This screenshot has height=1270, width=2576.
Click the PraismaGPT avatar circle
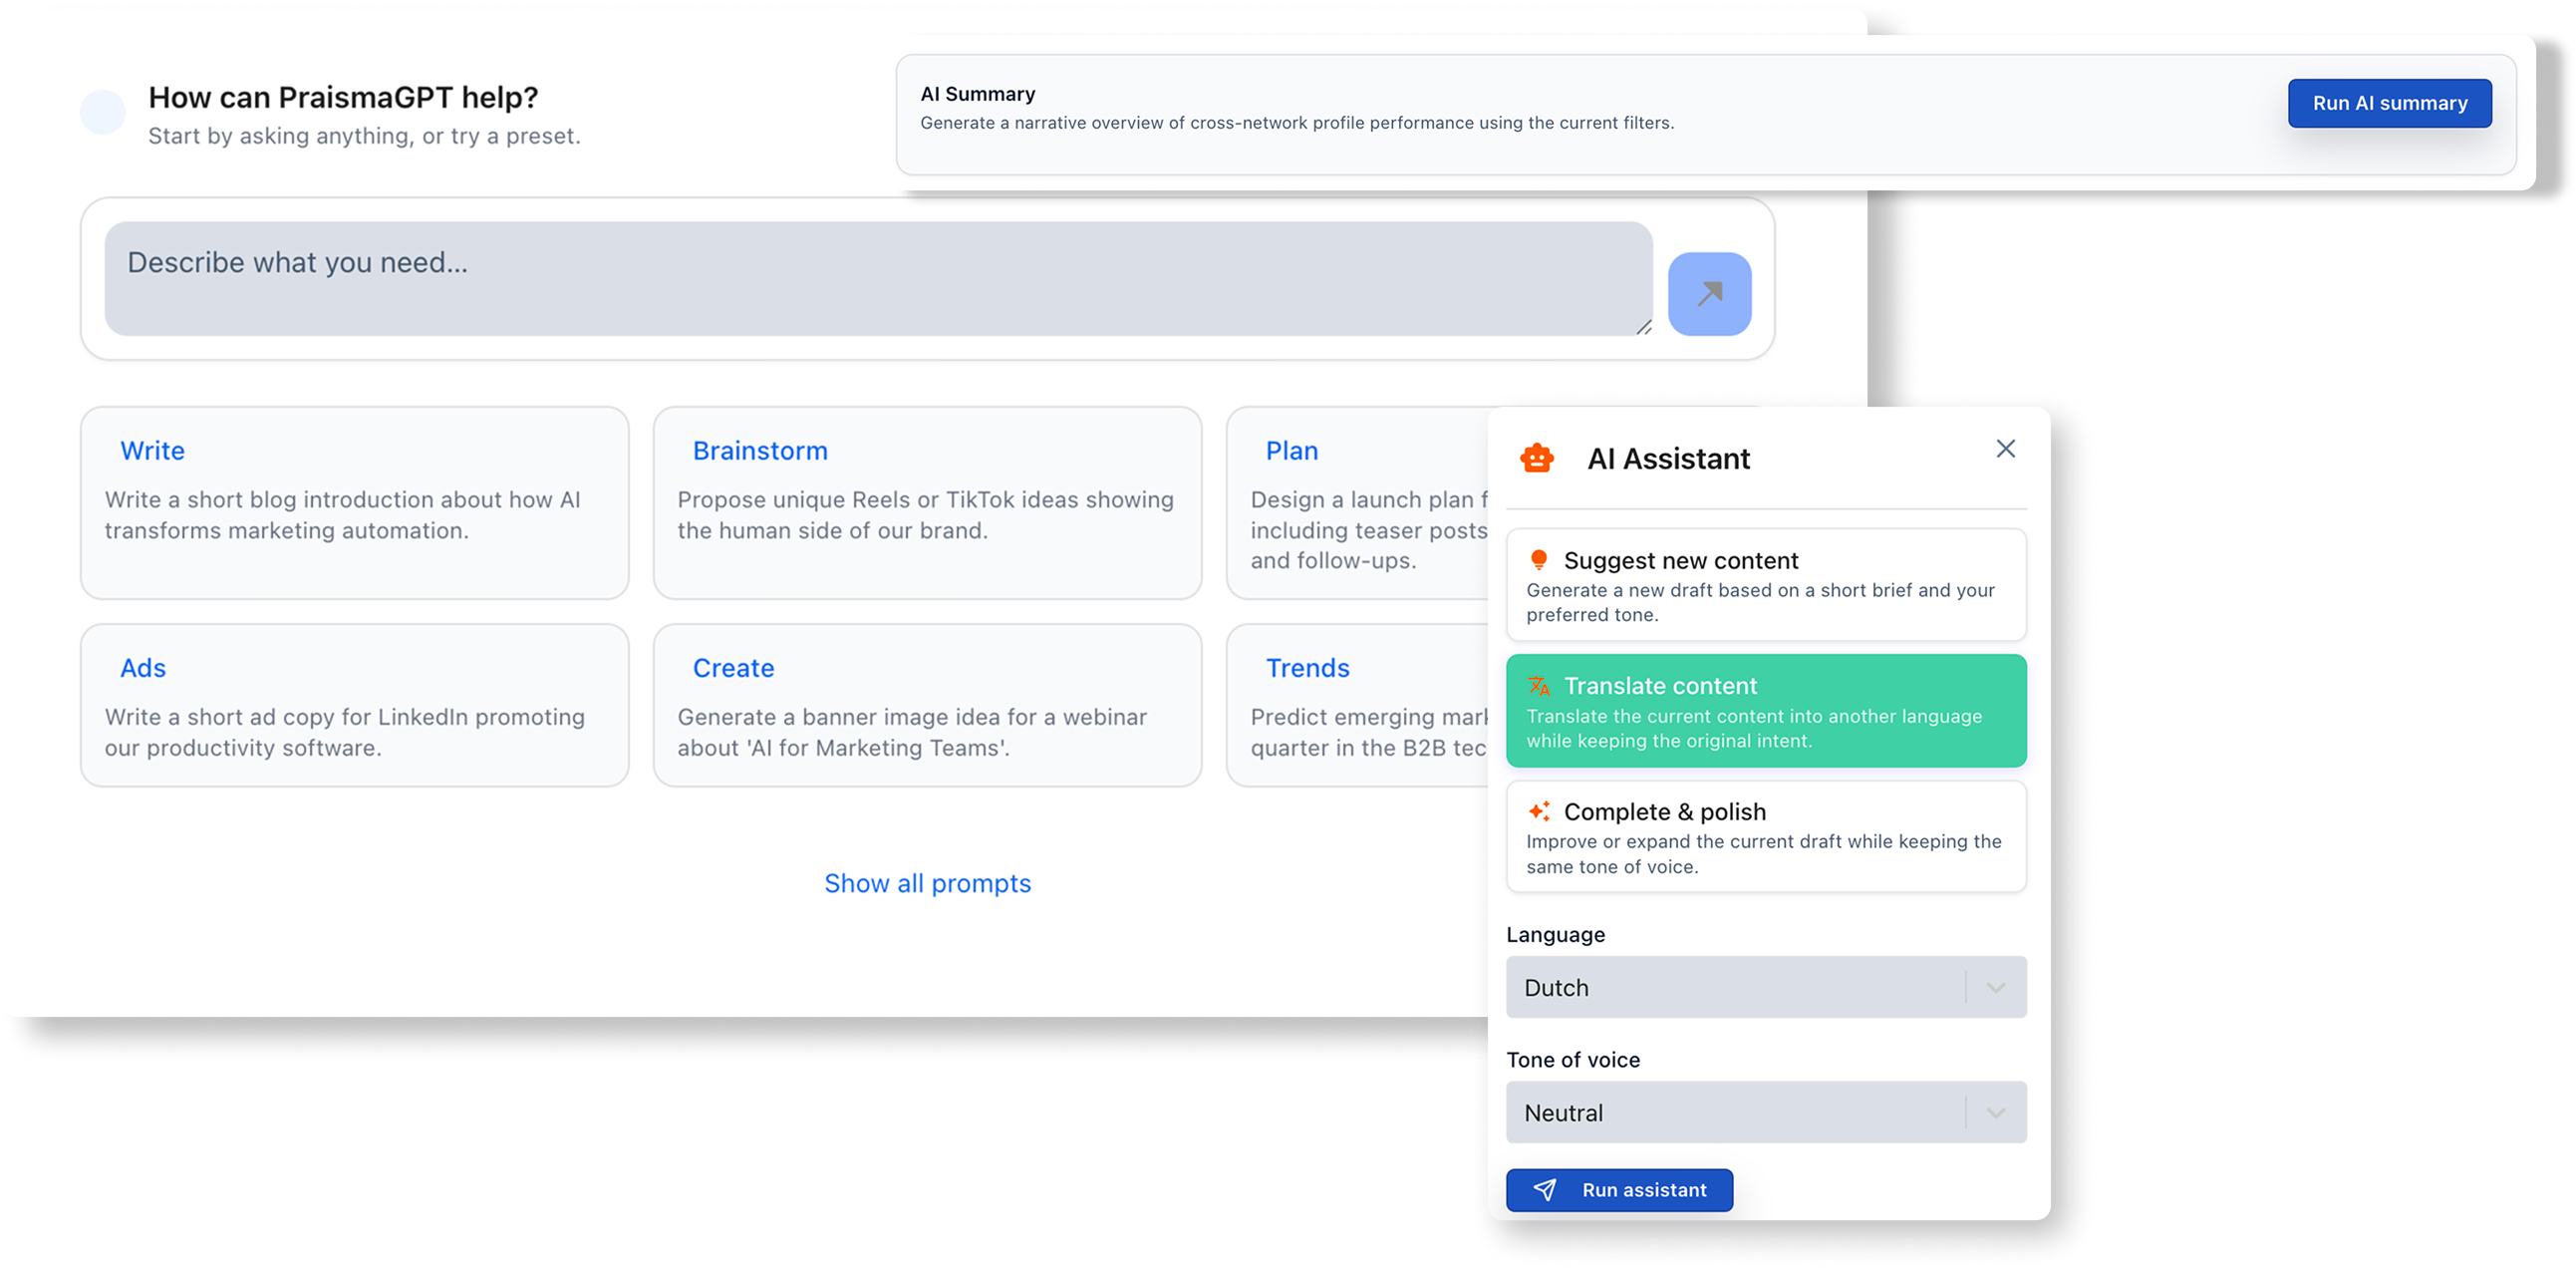tap(103, 113)
